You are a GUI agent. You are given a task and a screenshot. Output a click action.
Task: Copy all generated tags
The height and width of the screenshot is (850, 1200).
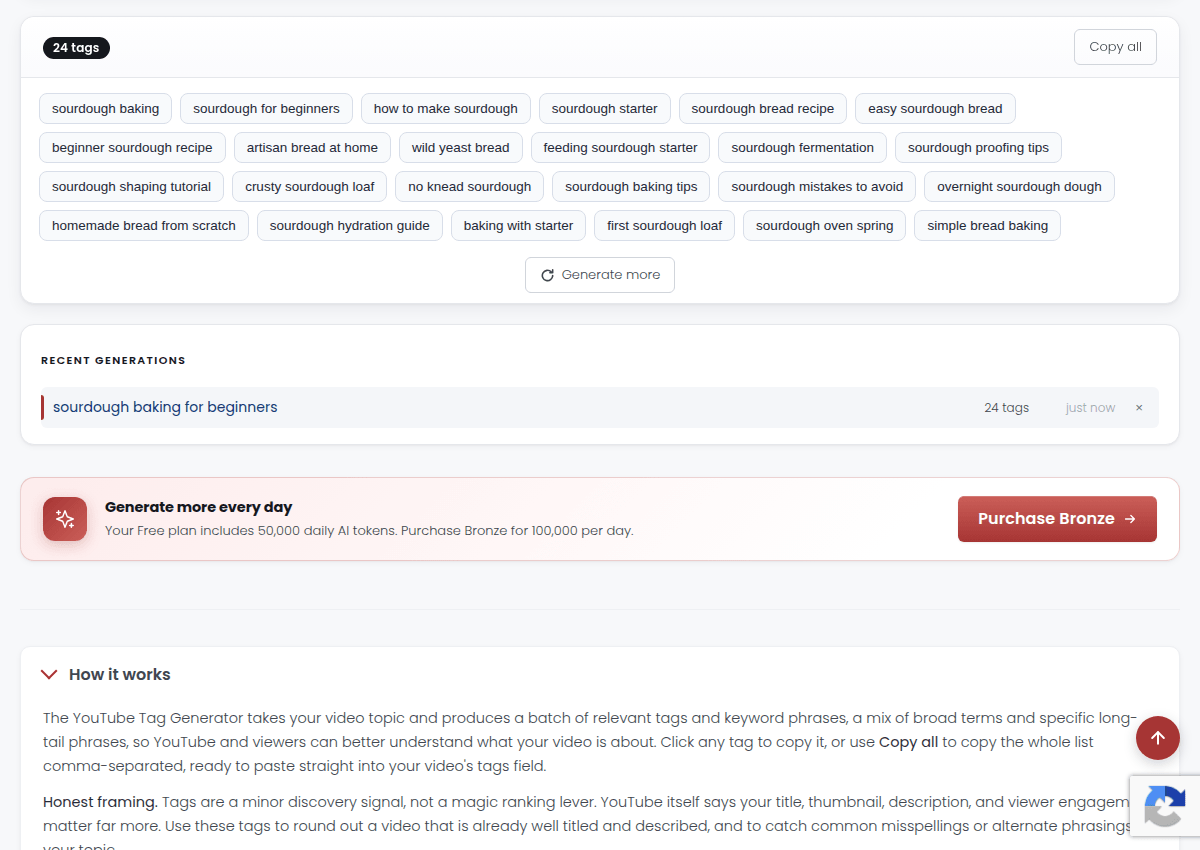click(1115, 47)
